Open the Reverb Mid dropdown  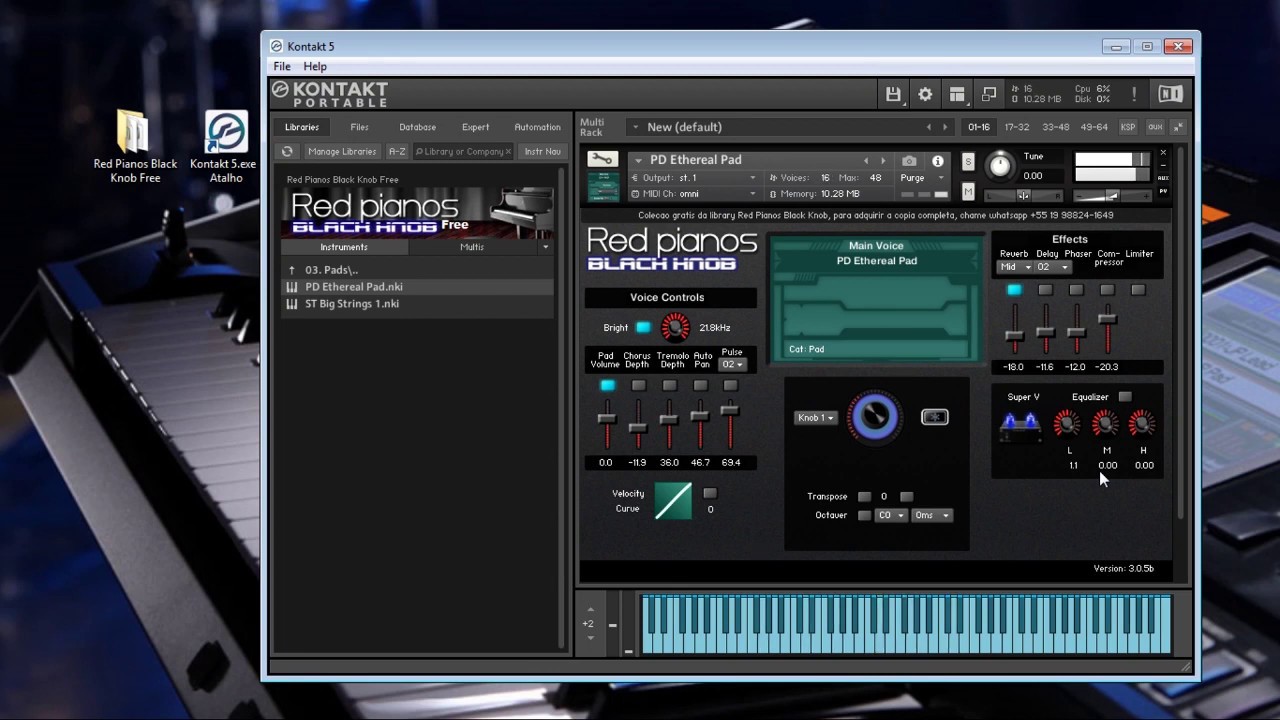[x=1015, y=267]
